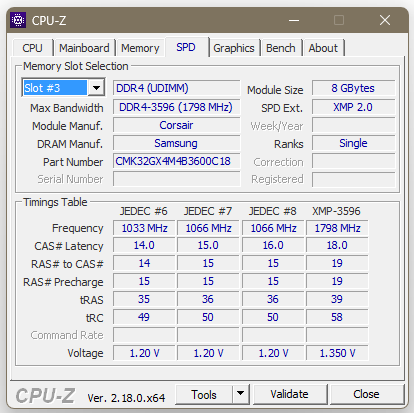
Task: Click the Samsung DRAM manufacturer value
Action: [x=176, y=143]
